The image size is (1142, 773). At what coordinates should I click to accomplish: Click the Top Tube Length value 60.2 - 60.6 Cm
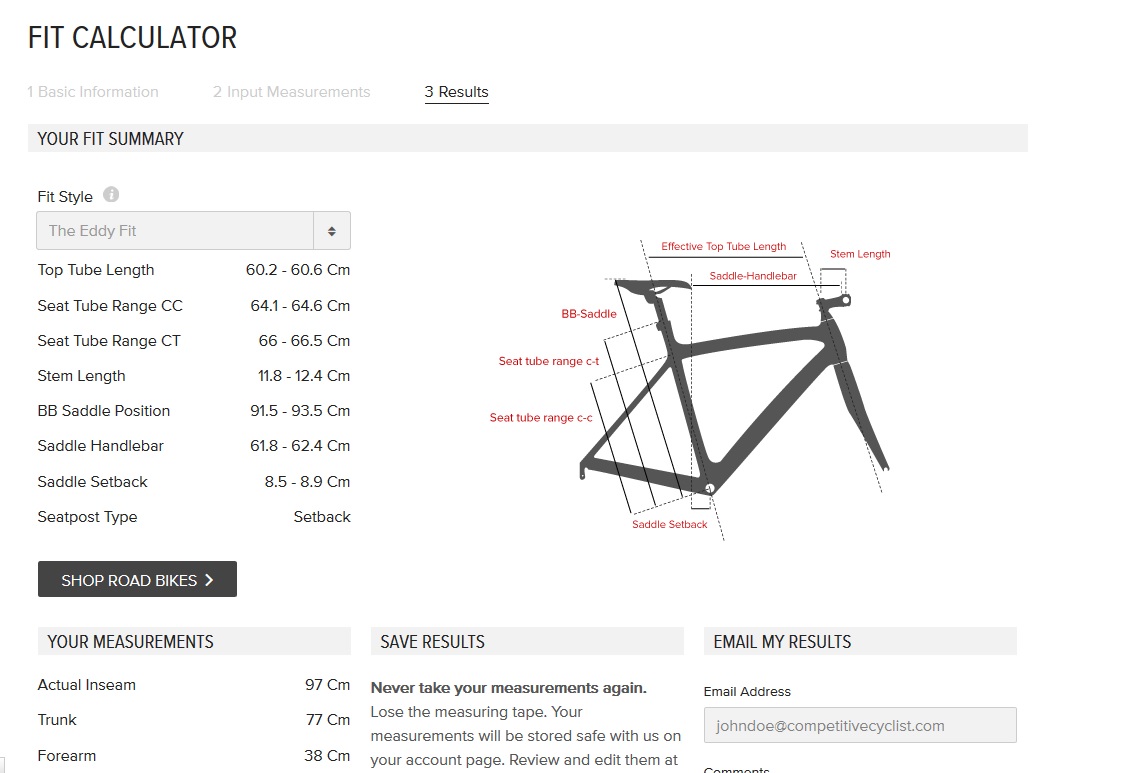(298, 270)
